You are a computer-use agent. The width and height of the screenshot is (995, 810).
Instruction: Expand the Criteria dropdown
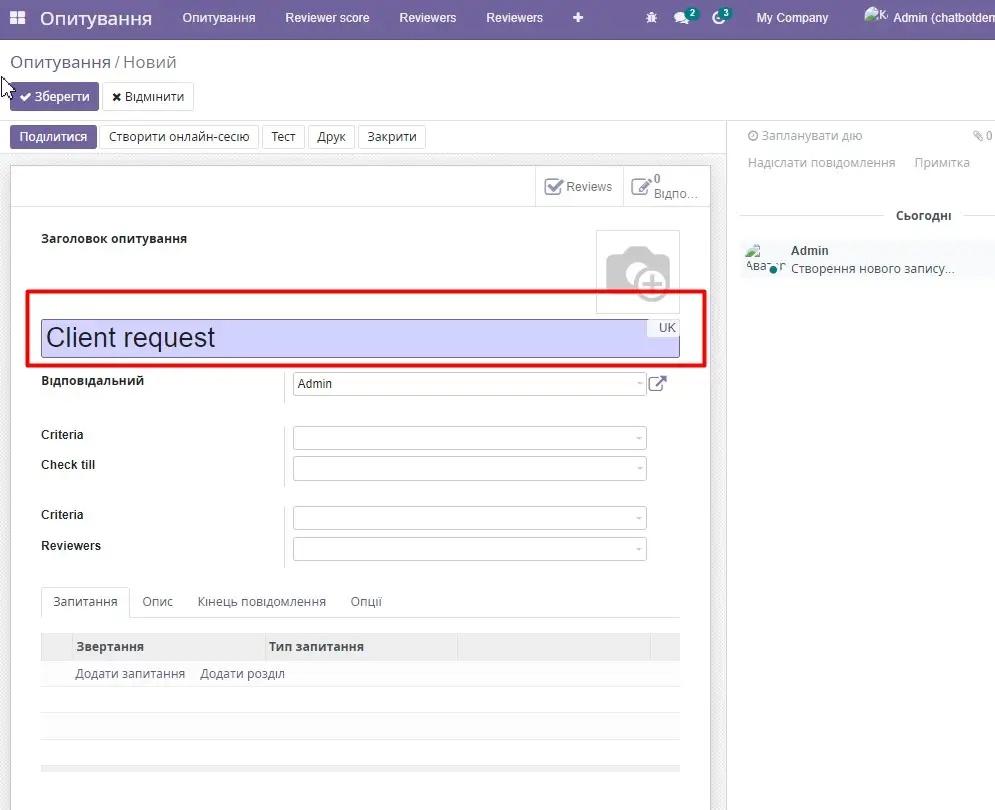tap(638, 437)
